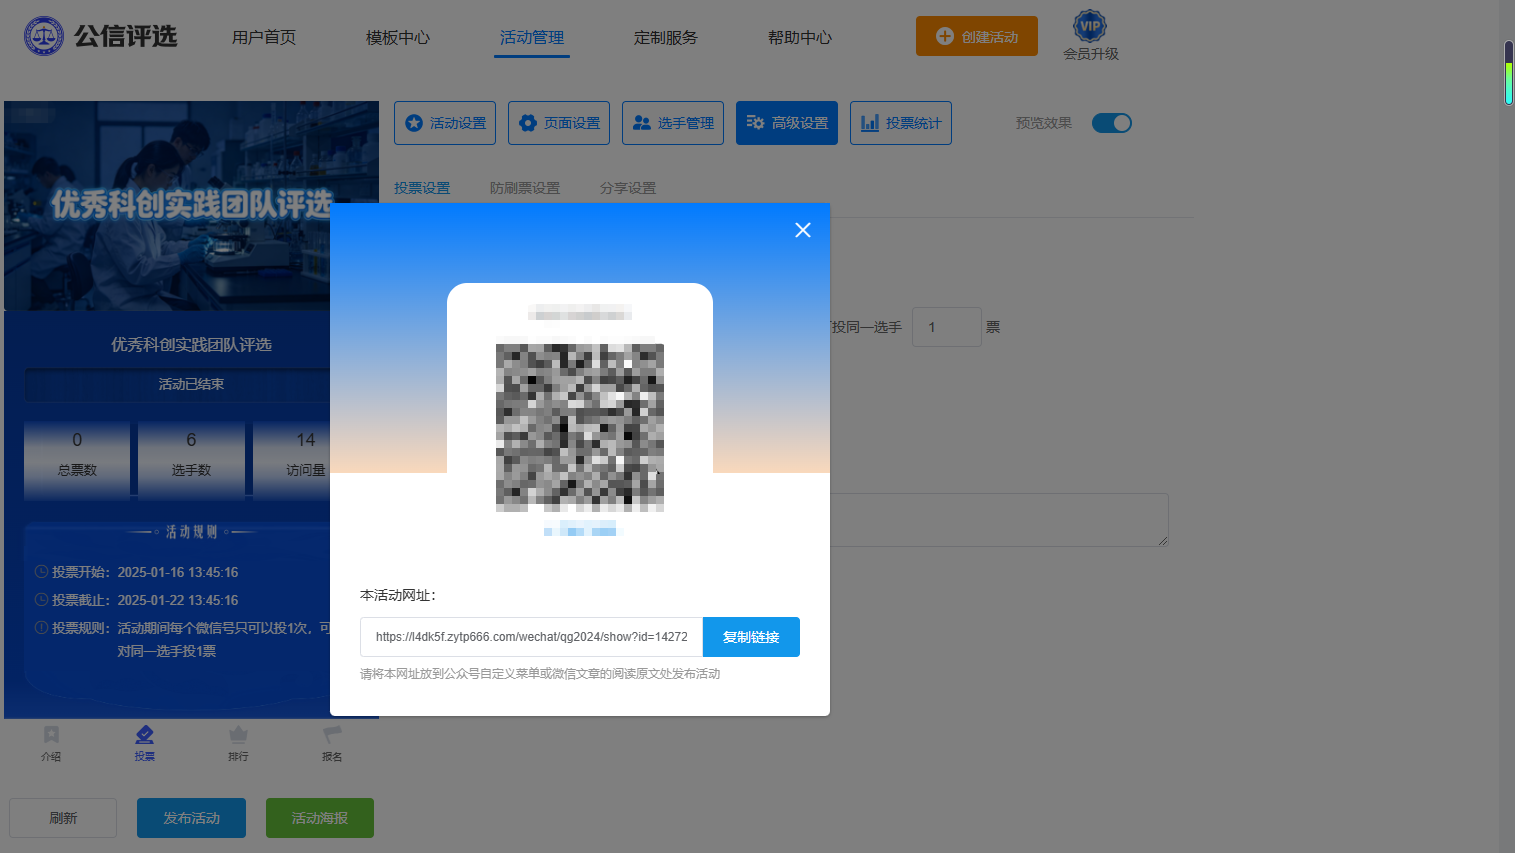Open the 选手管理 toolbar button
The width and height of the screenshot is (1515, 853).
tap(673, 123)
